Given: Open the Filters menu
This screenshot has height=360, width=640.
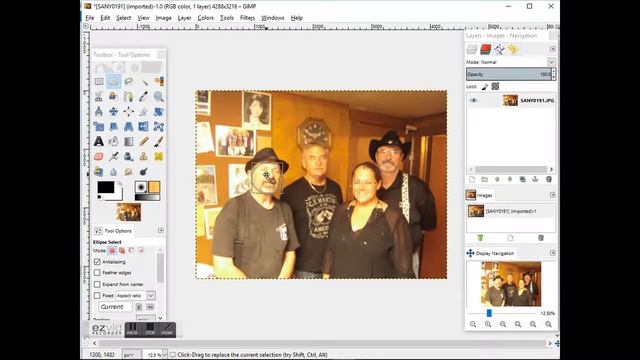Looking at the screenshot, I should click(247, 18).
